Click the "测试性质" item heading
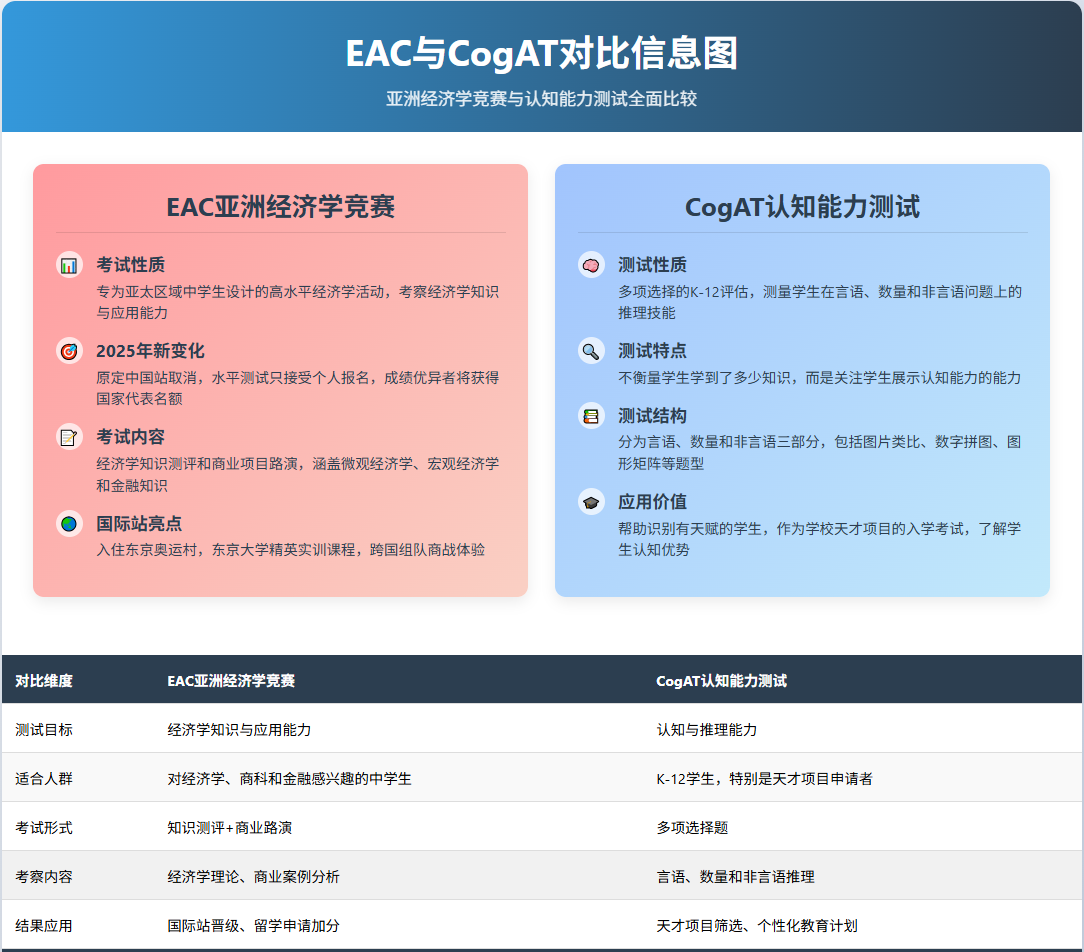1084x952 pixels. (x=653, y=265)
